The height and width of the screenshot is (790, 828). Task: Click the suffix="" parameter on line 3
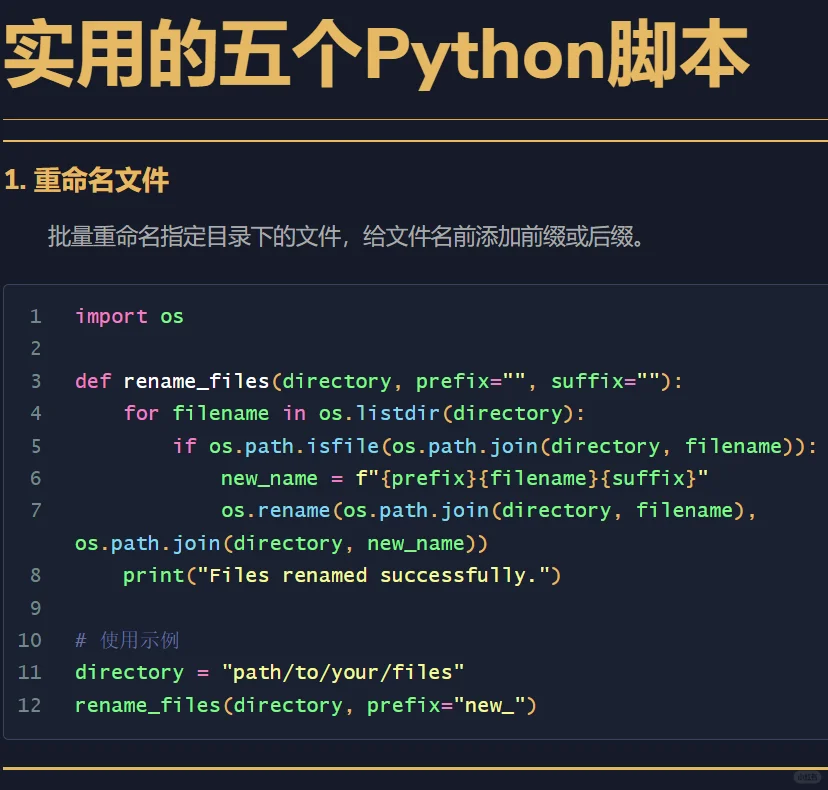click(x=600, y=381)
